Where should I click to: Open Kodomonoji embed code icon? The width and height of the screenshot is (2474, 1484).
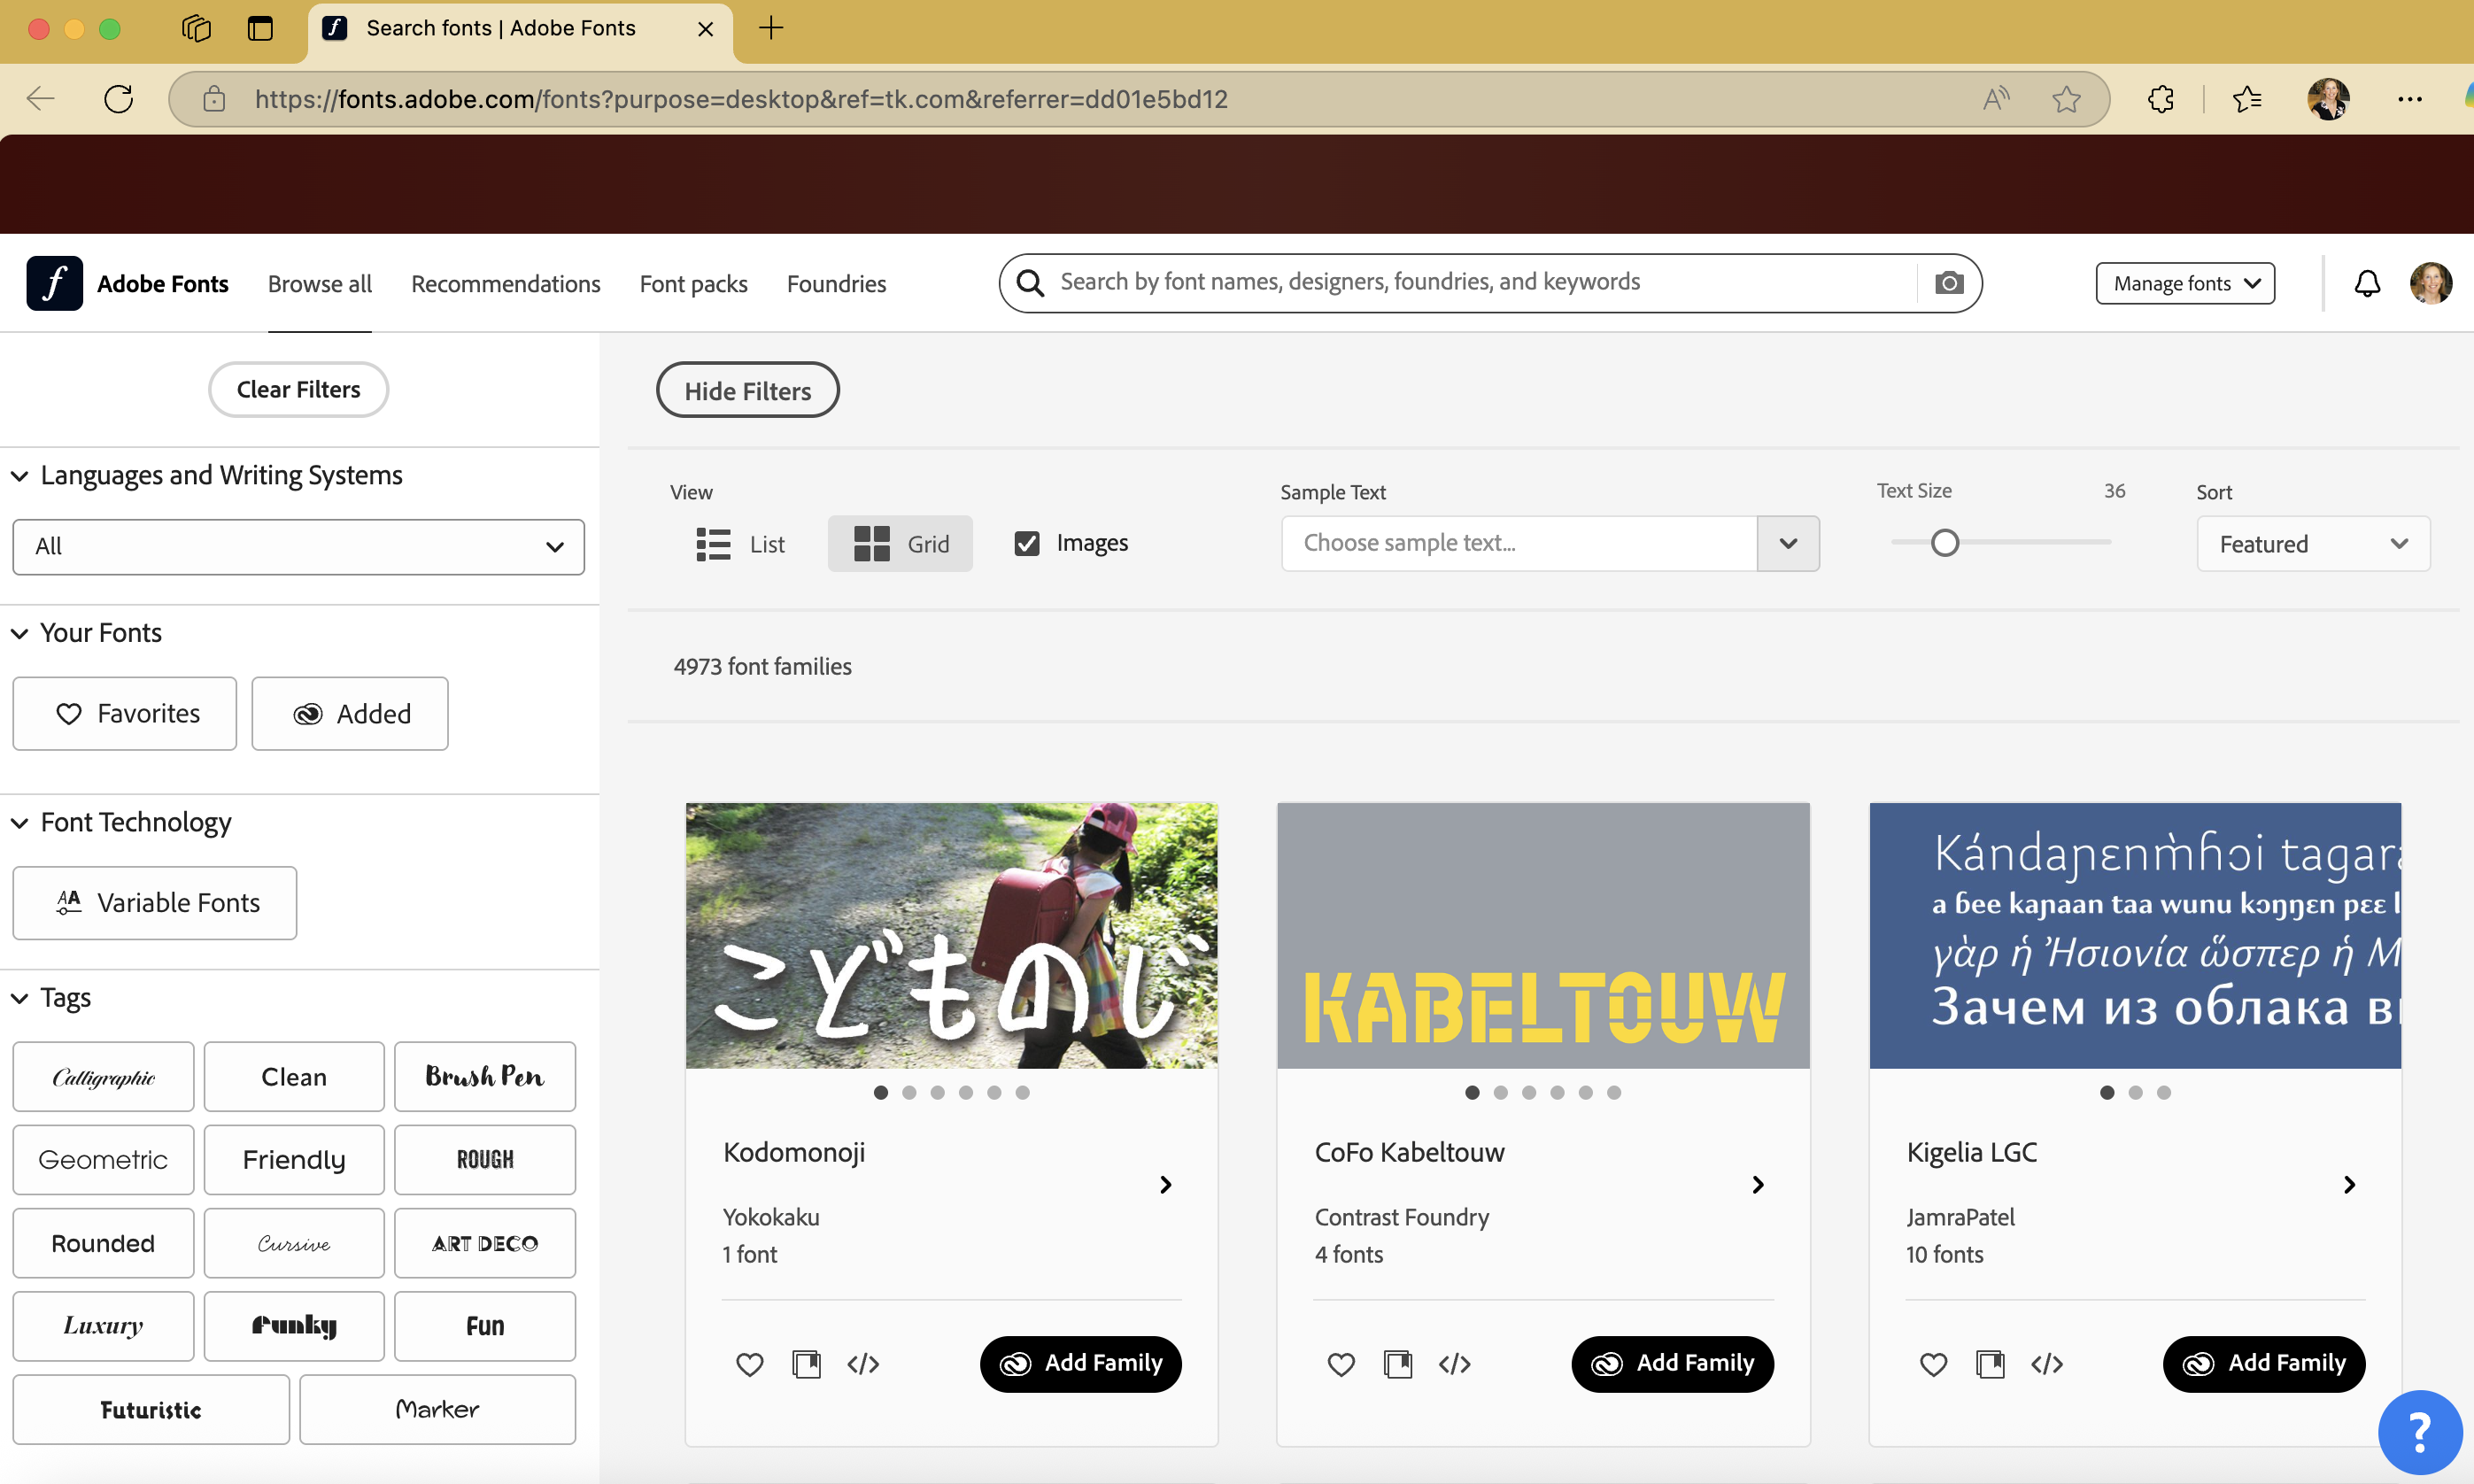(863, 1364)
